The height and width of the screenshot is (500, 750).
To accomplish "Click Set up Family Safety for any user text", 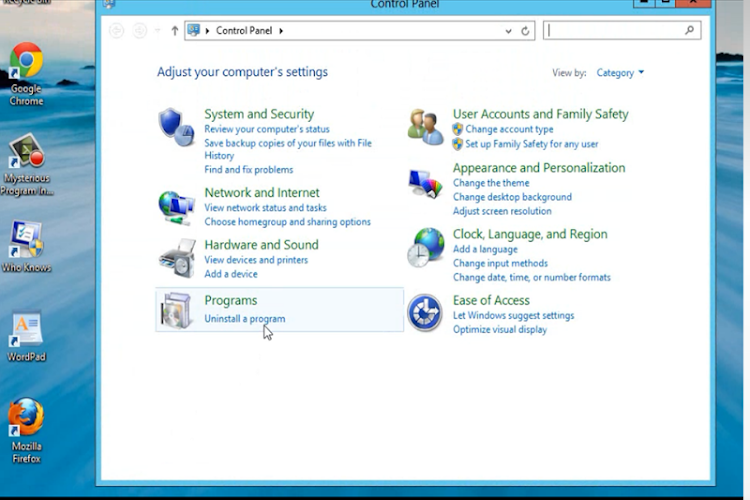I will coord(532,144).
